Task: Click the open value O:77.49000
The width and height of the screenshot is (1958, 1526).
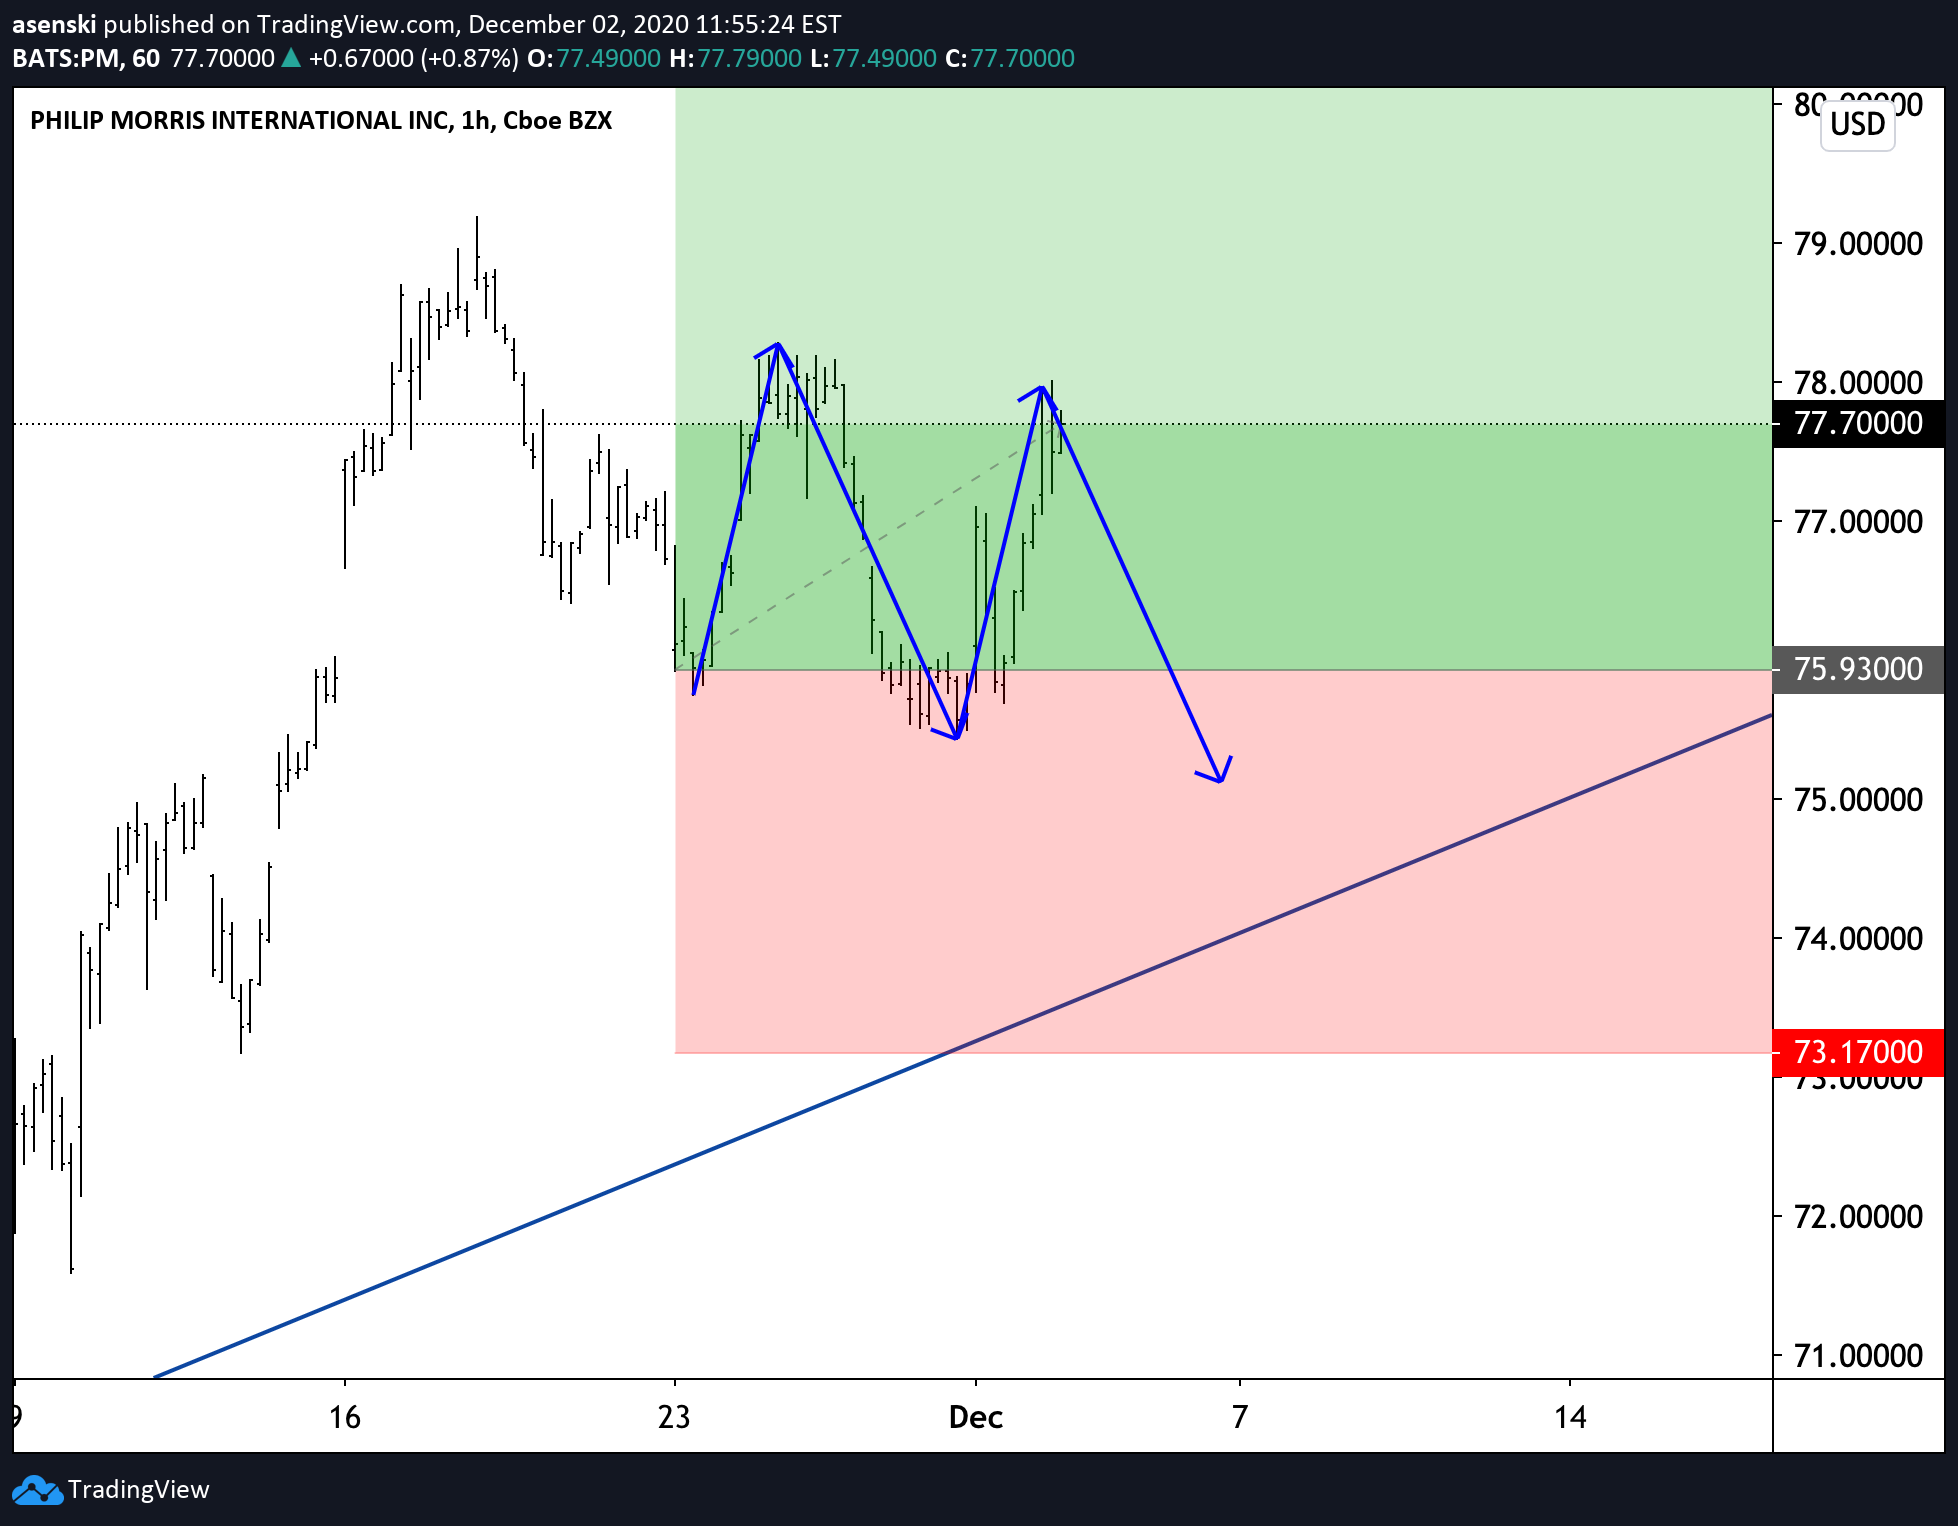Action: click(x=594, y=58)
